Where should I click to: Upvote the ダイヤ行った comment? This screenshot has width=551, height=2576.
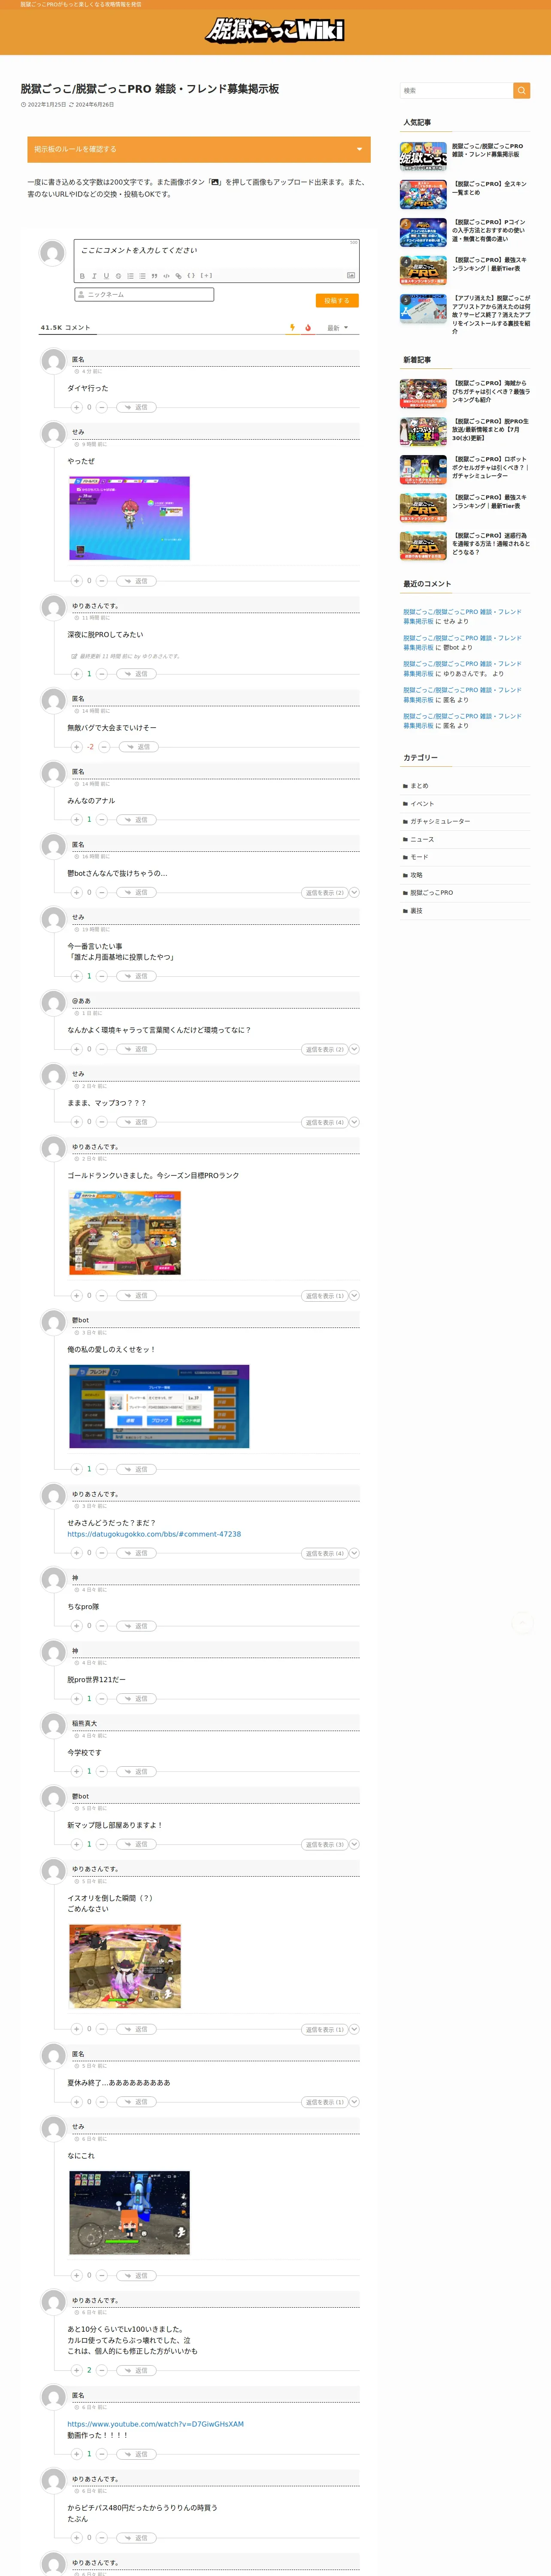pos(76,407)
